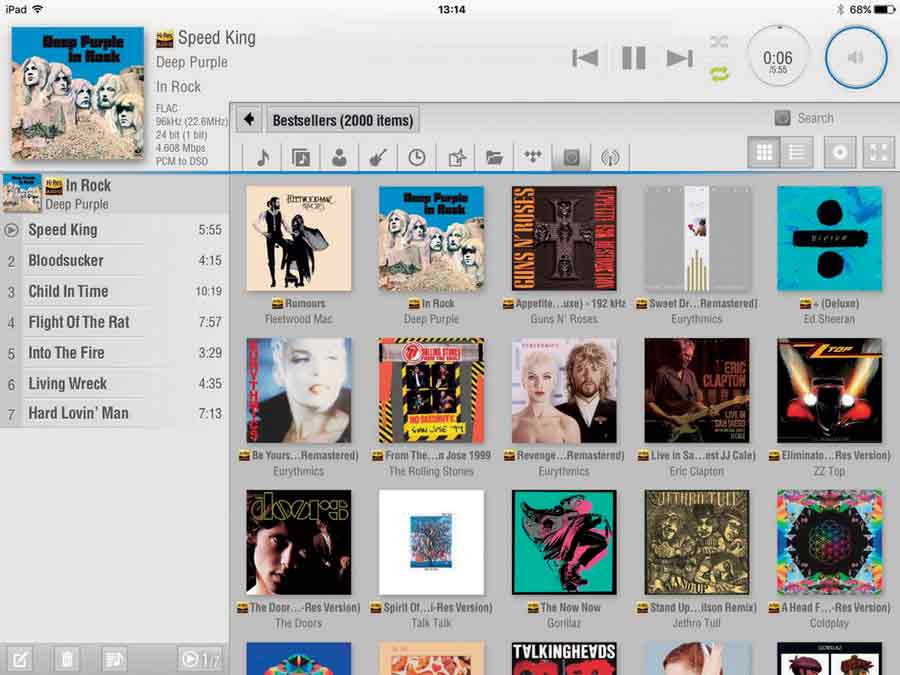Image resolution: width=900 pixels, height=675 pixels.
Task: Play track 6 Living Wreck
Action: pyautogui.click(x=115, y=383)
